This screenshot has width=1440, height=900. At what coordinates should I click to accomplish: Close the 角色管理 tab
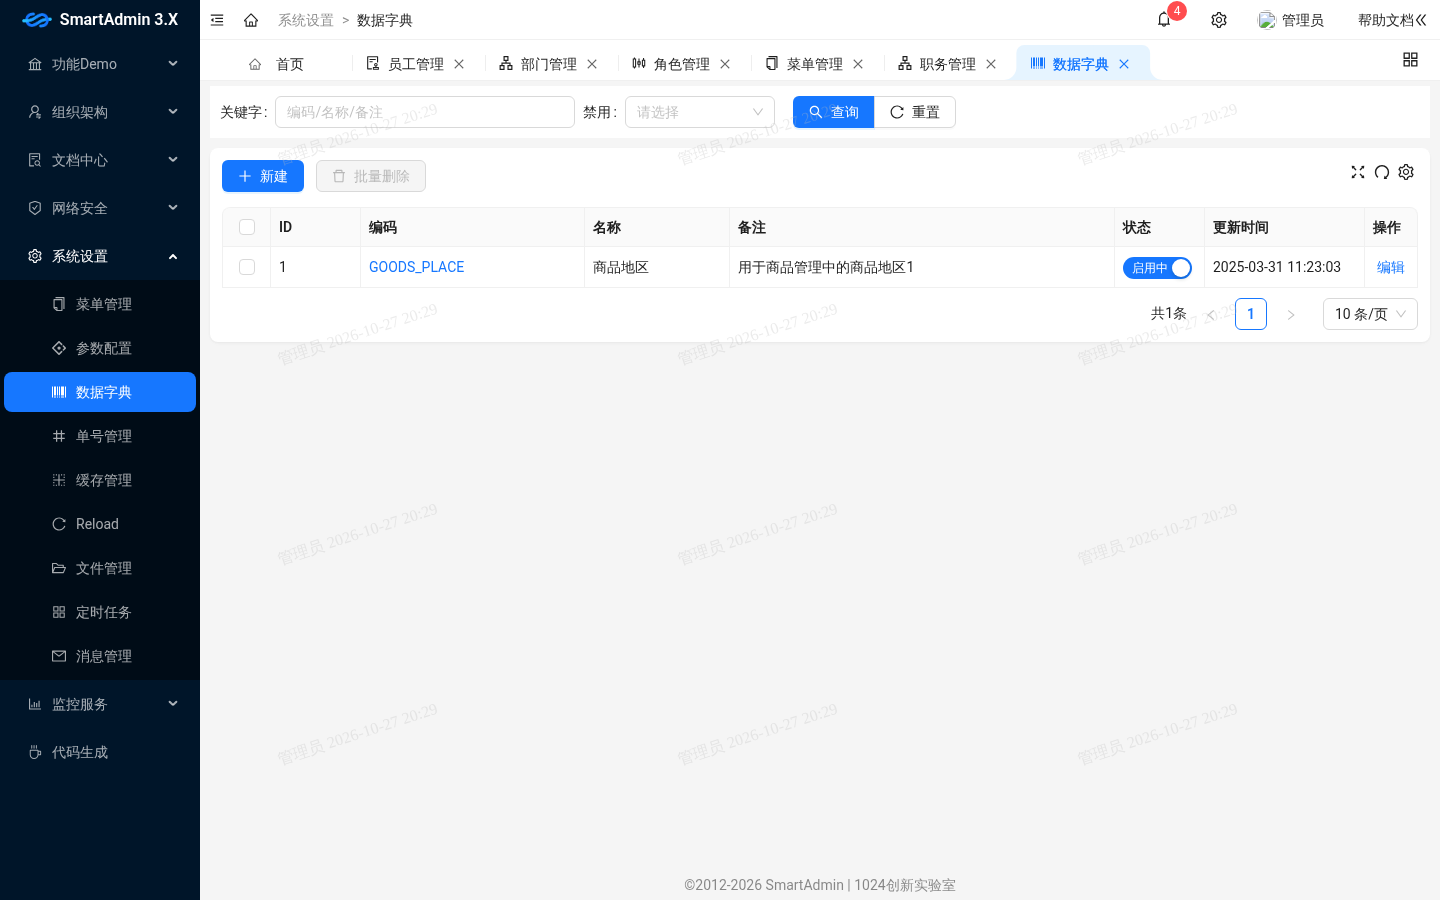click(725, 64)
